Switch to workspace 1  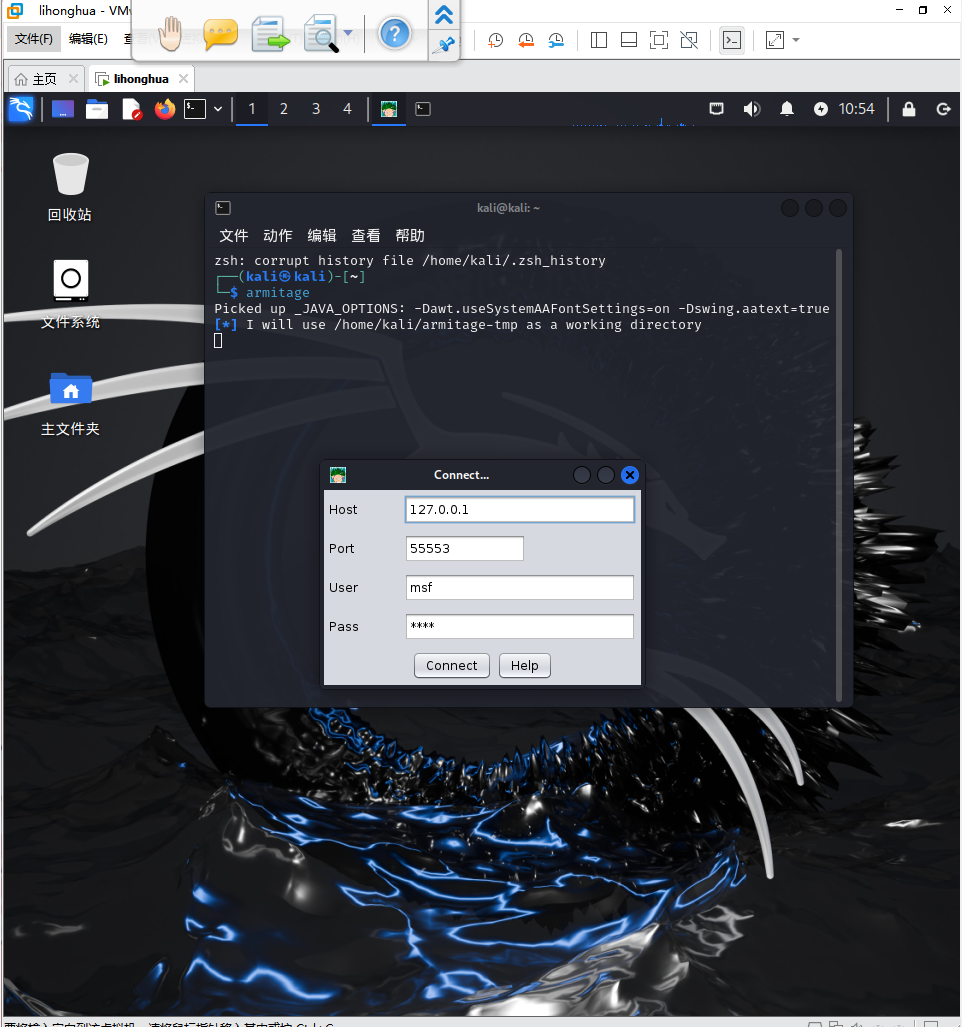251,109
